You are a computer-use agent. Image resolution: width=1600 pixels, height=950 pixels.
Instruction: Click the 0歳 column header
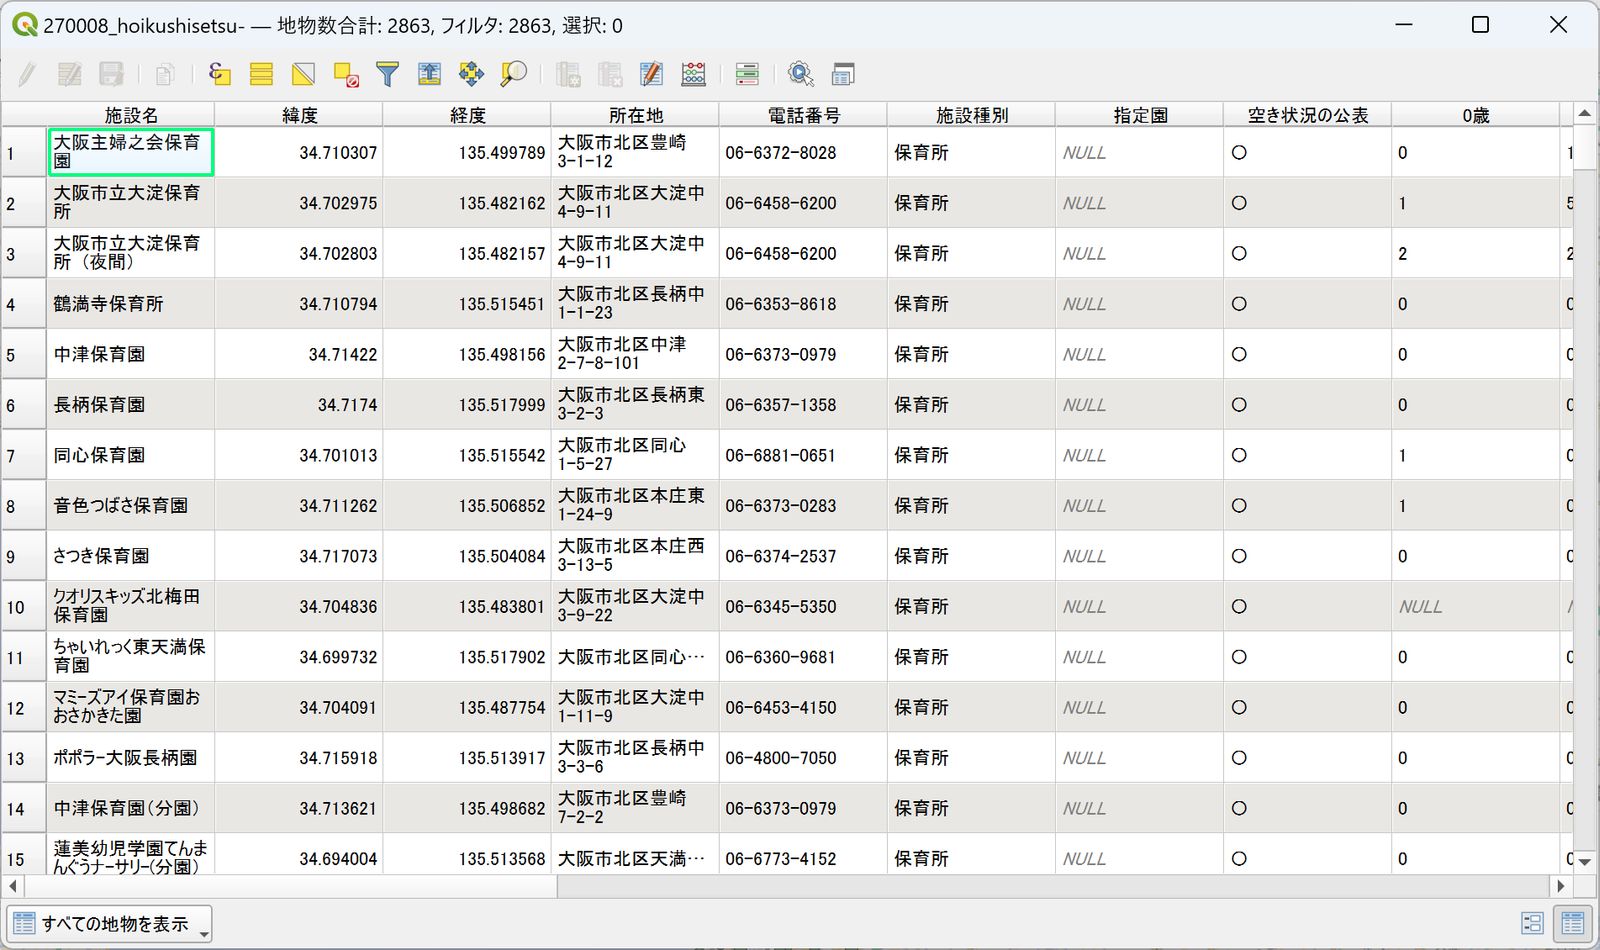point(1475,115)
